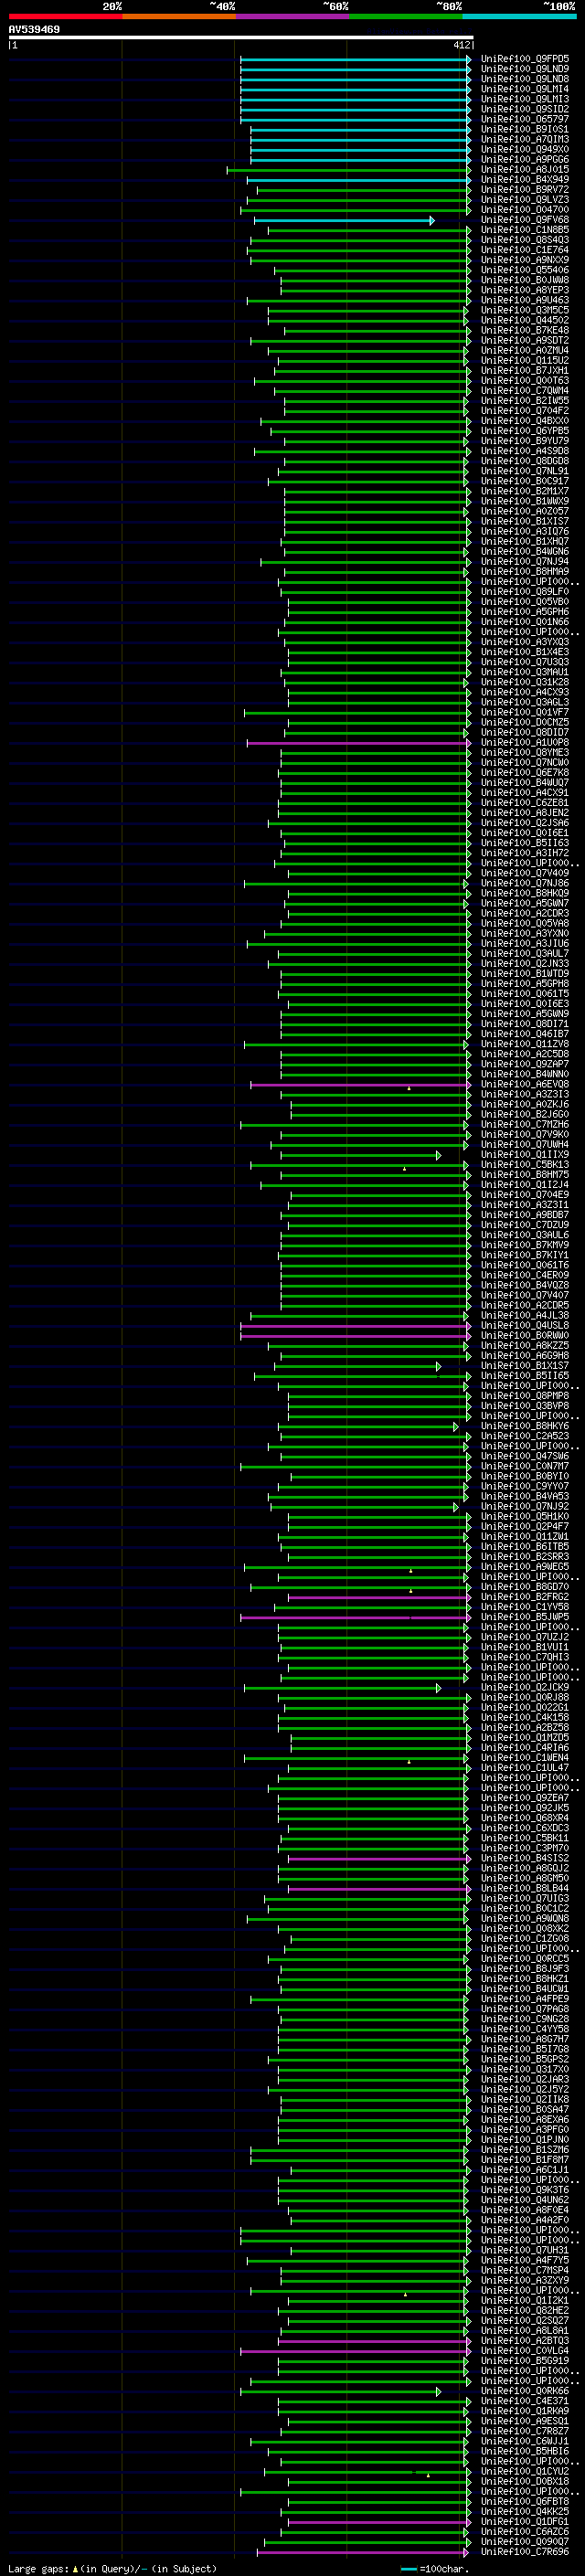The height and width of the screenshot is (2576, 585).
Task: Click the UniRef100_A4F7Y5 label
Action: 525,2260
